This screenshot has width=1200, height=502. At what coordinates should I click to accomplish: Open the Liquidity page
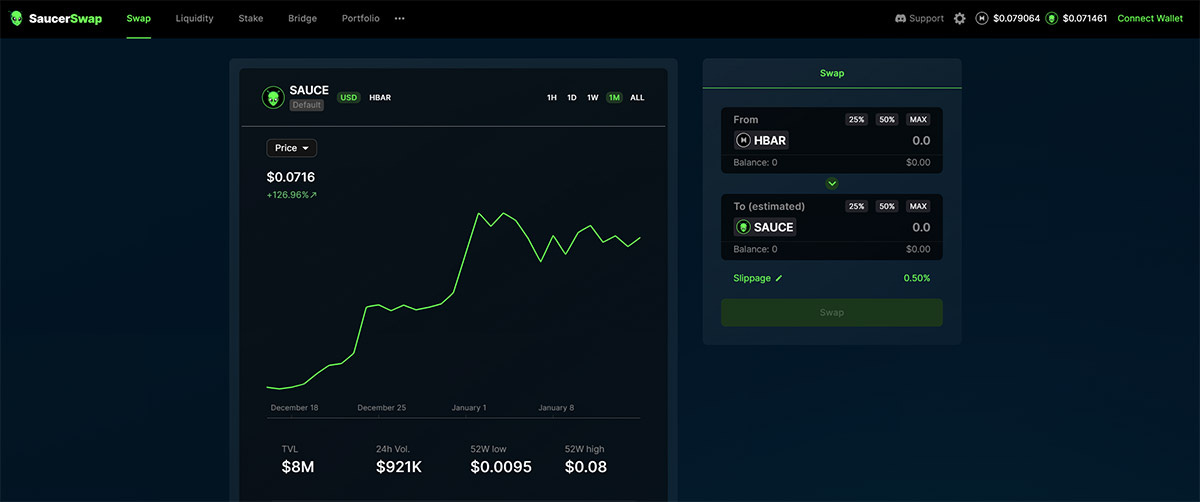tap(194, 18)
